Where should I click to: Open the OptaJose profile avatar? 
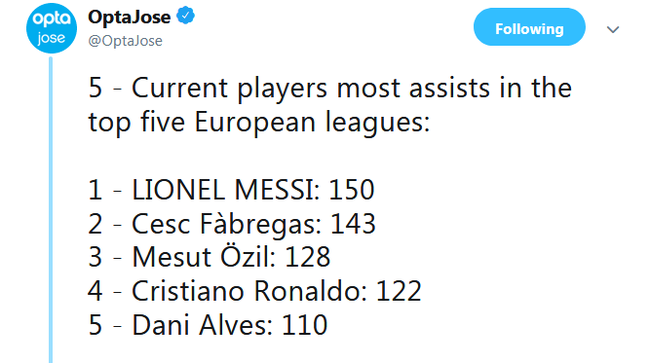pyautogui.click(x=51, y=28)
